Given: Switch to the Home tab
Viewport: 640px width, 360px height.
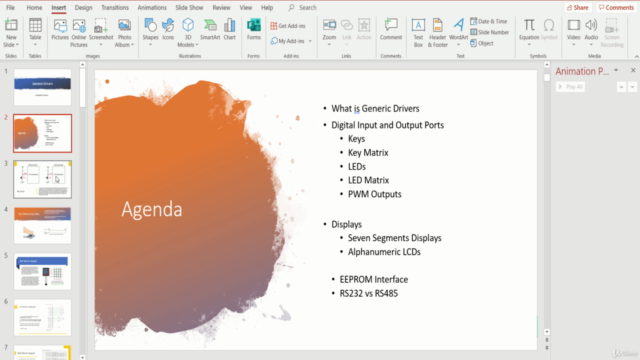Looking at the screenshot, I should pos(34,7).
